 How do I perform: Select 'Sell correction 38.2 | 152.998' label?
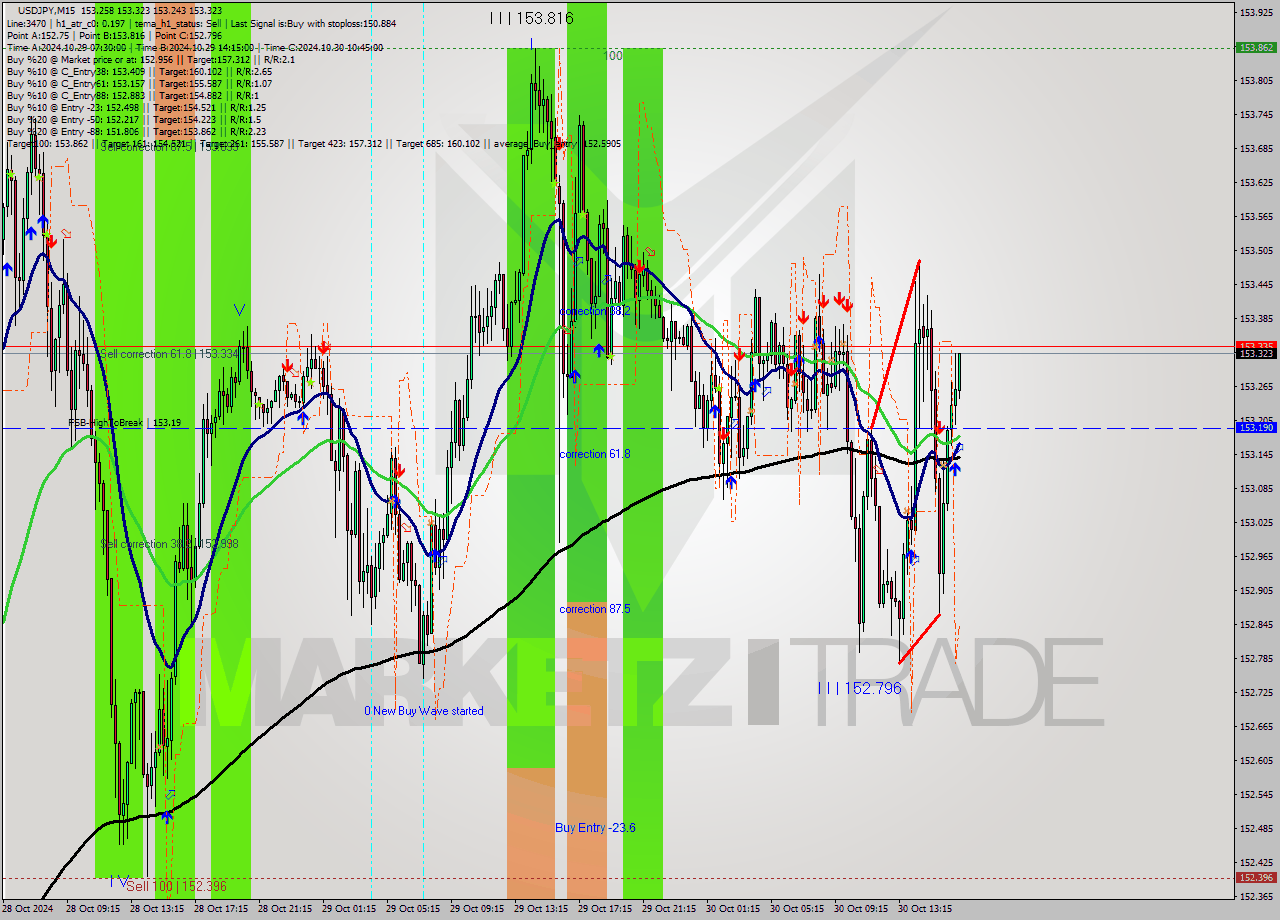click(170, 544)
